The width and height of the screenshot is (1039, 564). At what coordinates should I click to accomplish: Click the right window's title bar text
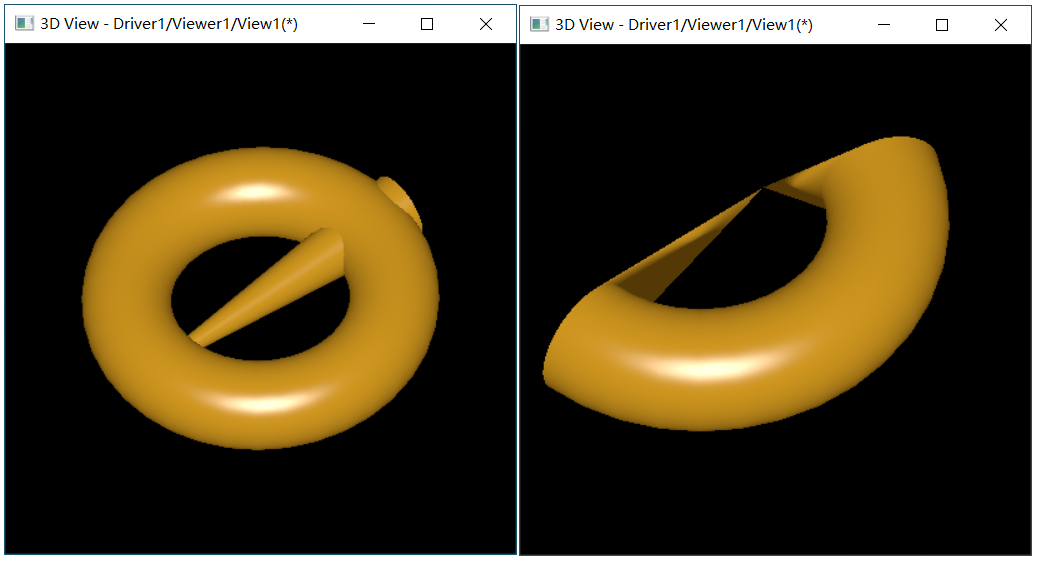683,24
